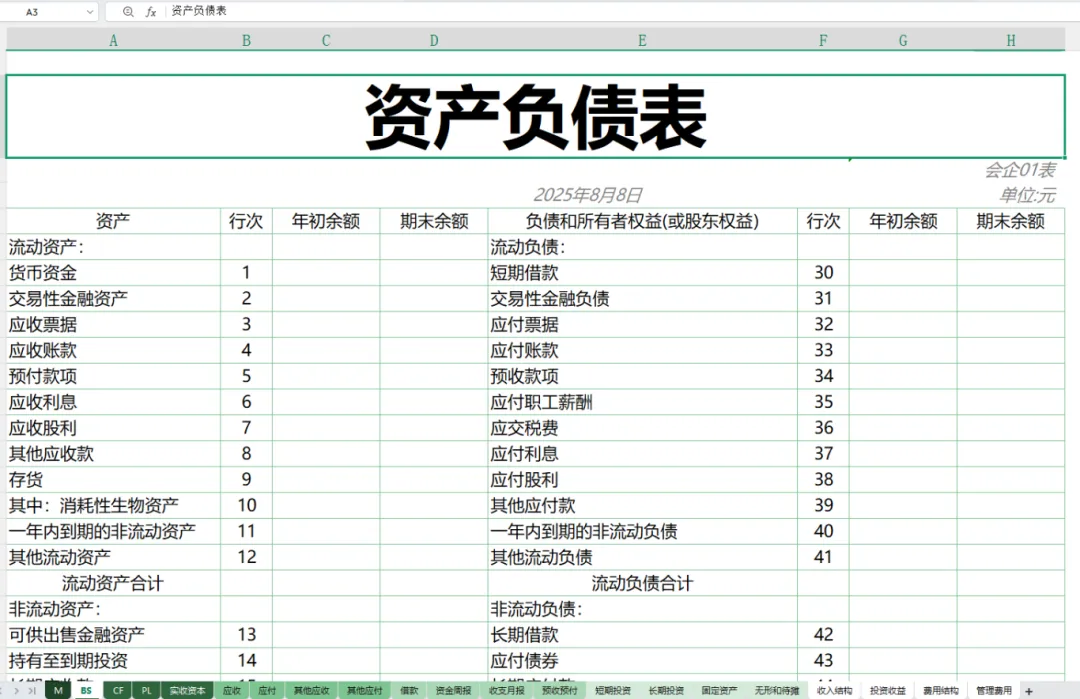Open the 费用结构 sheet tab

940,690
